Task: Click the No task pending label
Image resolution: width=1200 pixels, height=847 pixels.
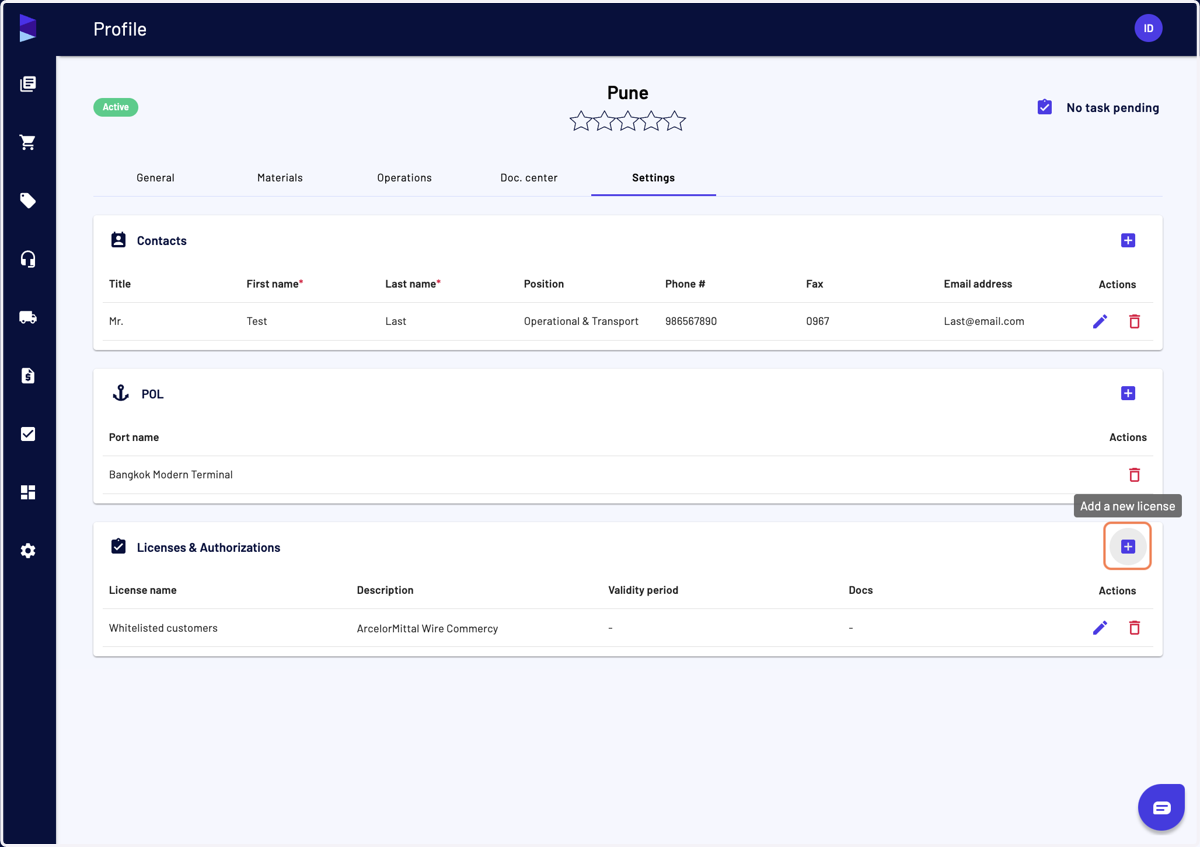Action: click(1113, 108)
